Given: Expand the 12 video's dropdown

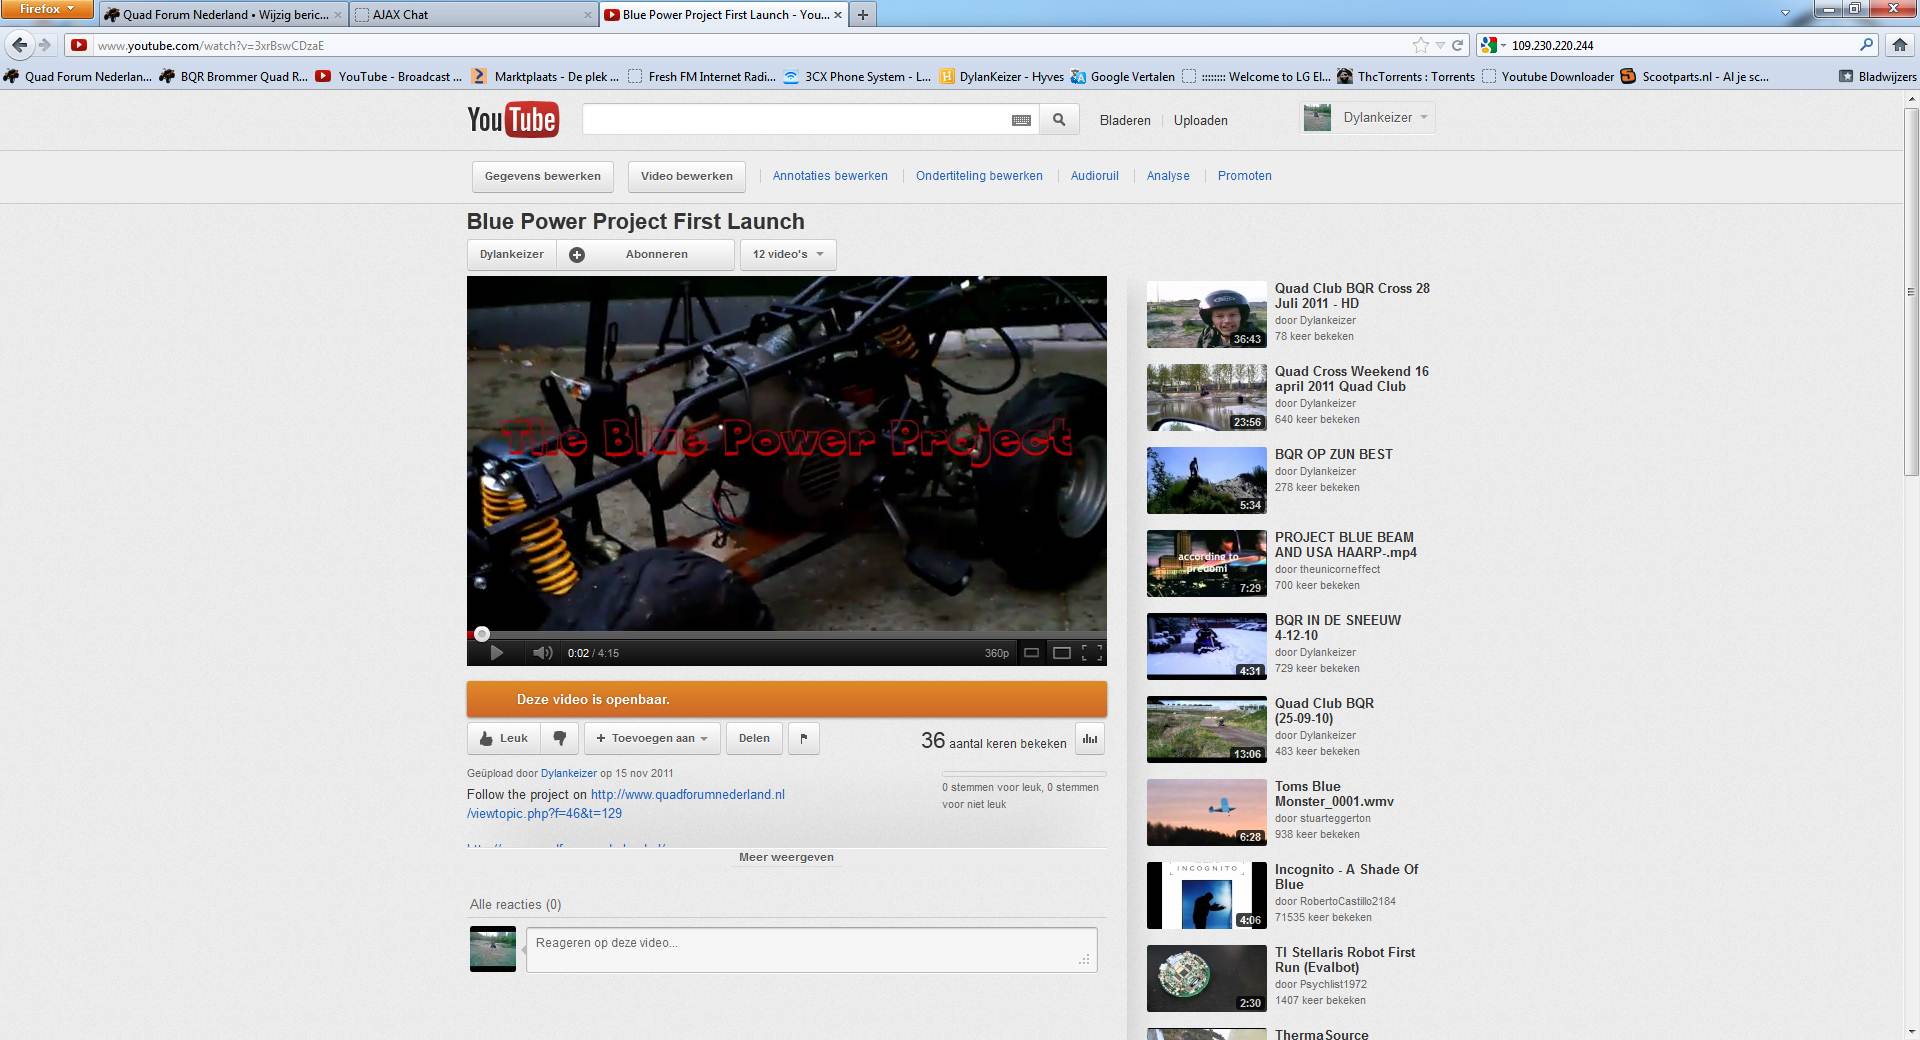Looking at the screenshot, I should [x=787, y=254].
